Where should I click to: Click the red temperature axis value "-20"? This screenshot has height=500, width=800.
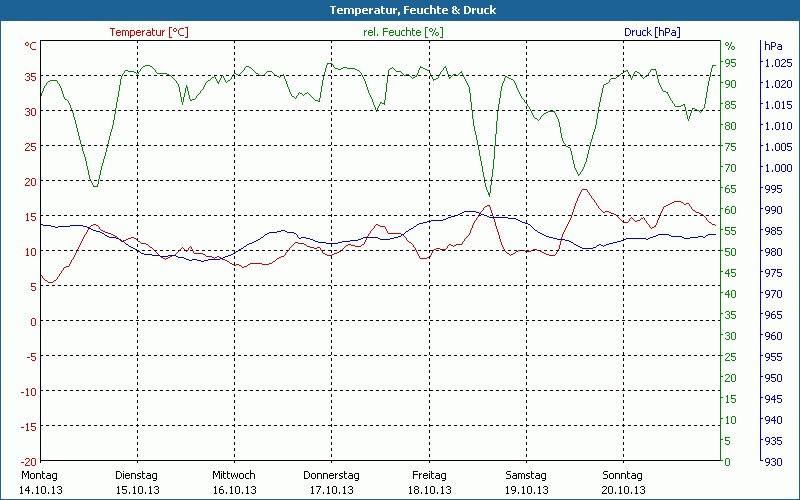29,461
